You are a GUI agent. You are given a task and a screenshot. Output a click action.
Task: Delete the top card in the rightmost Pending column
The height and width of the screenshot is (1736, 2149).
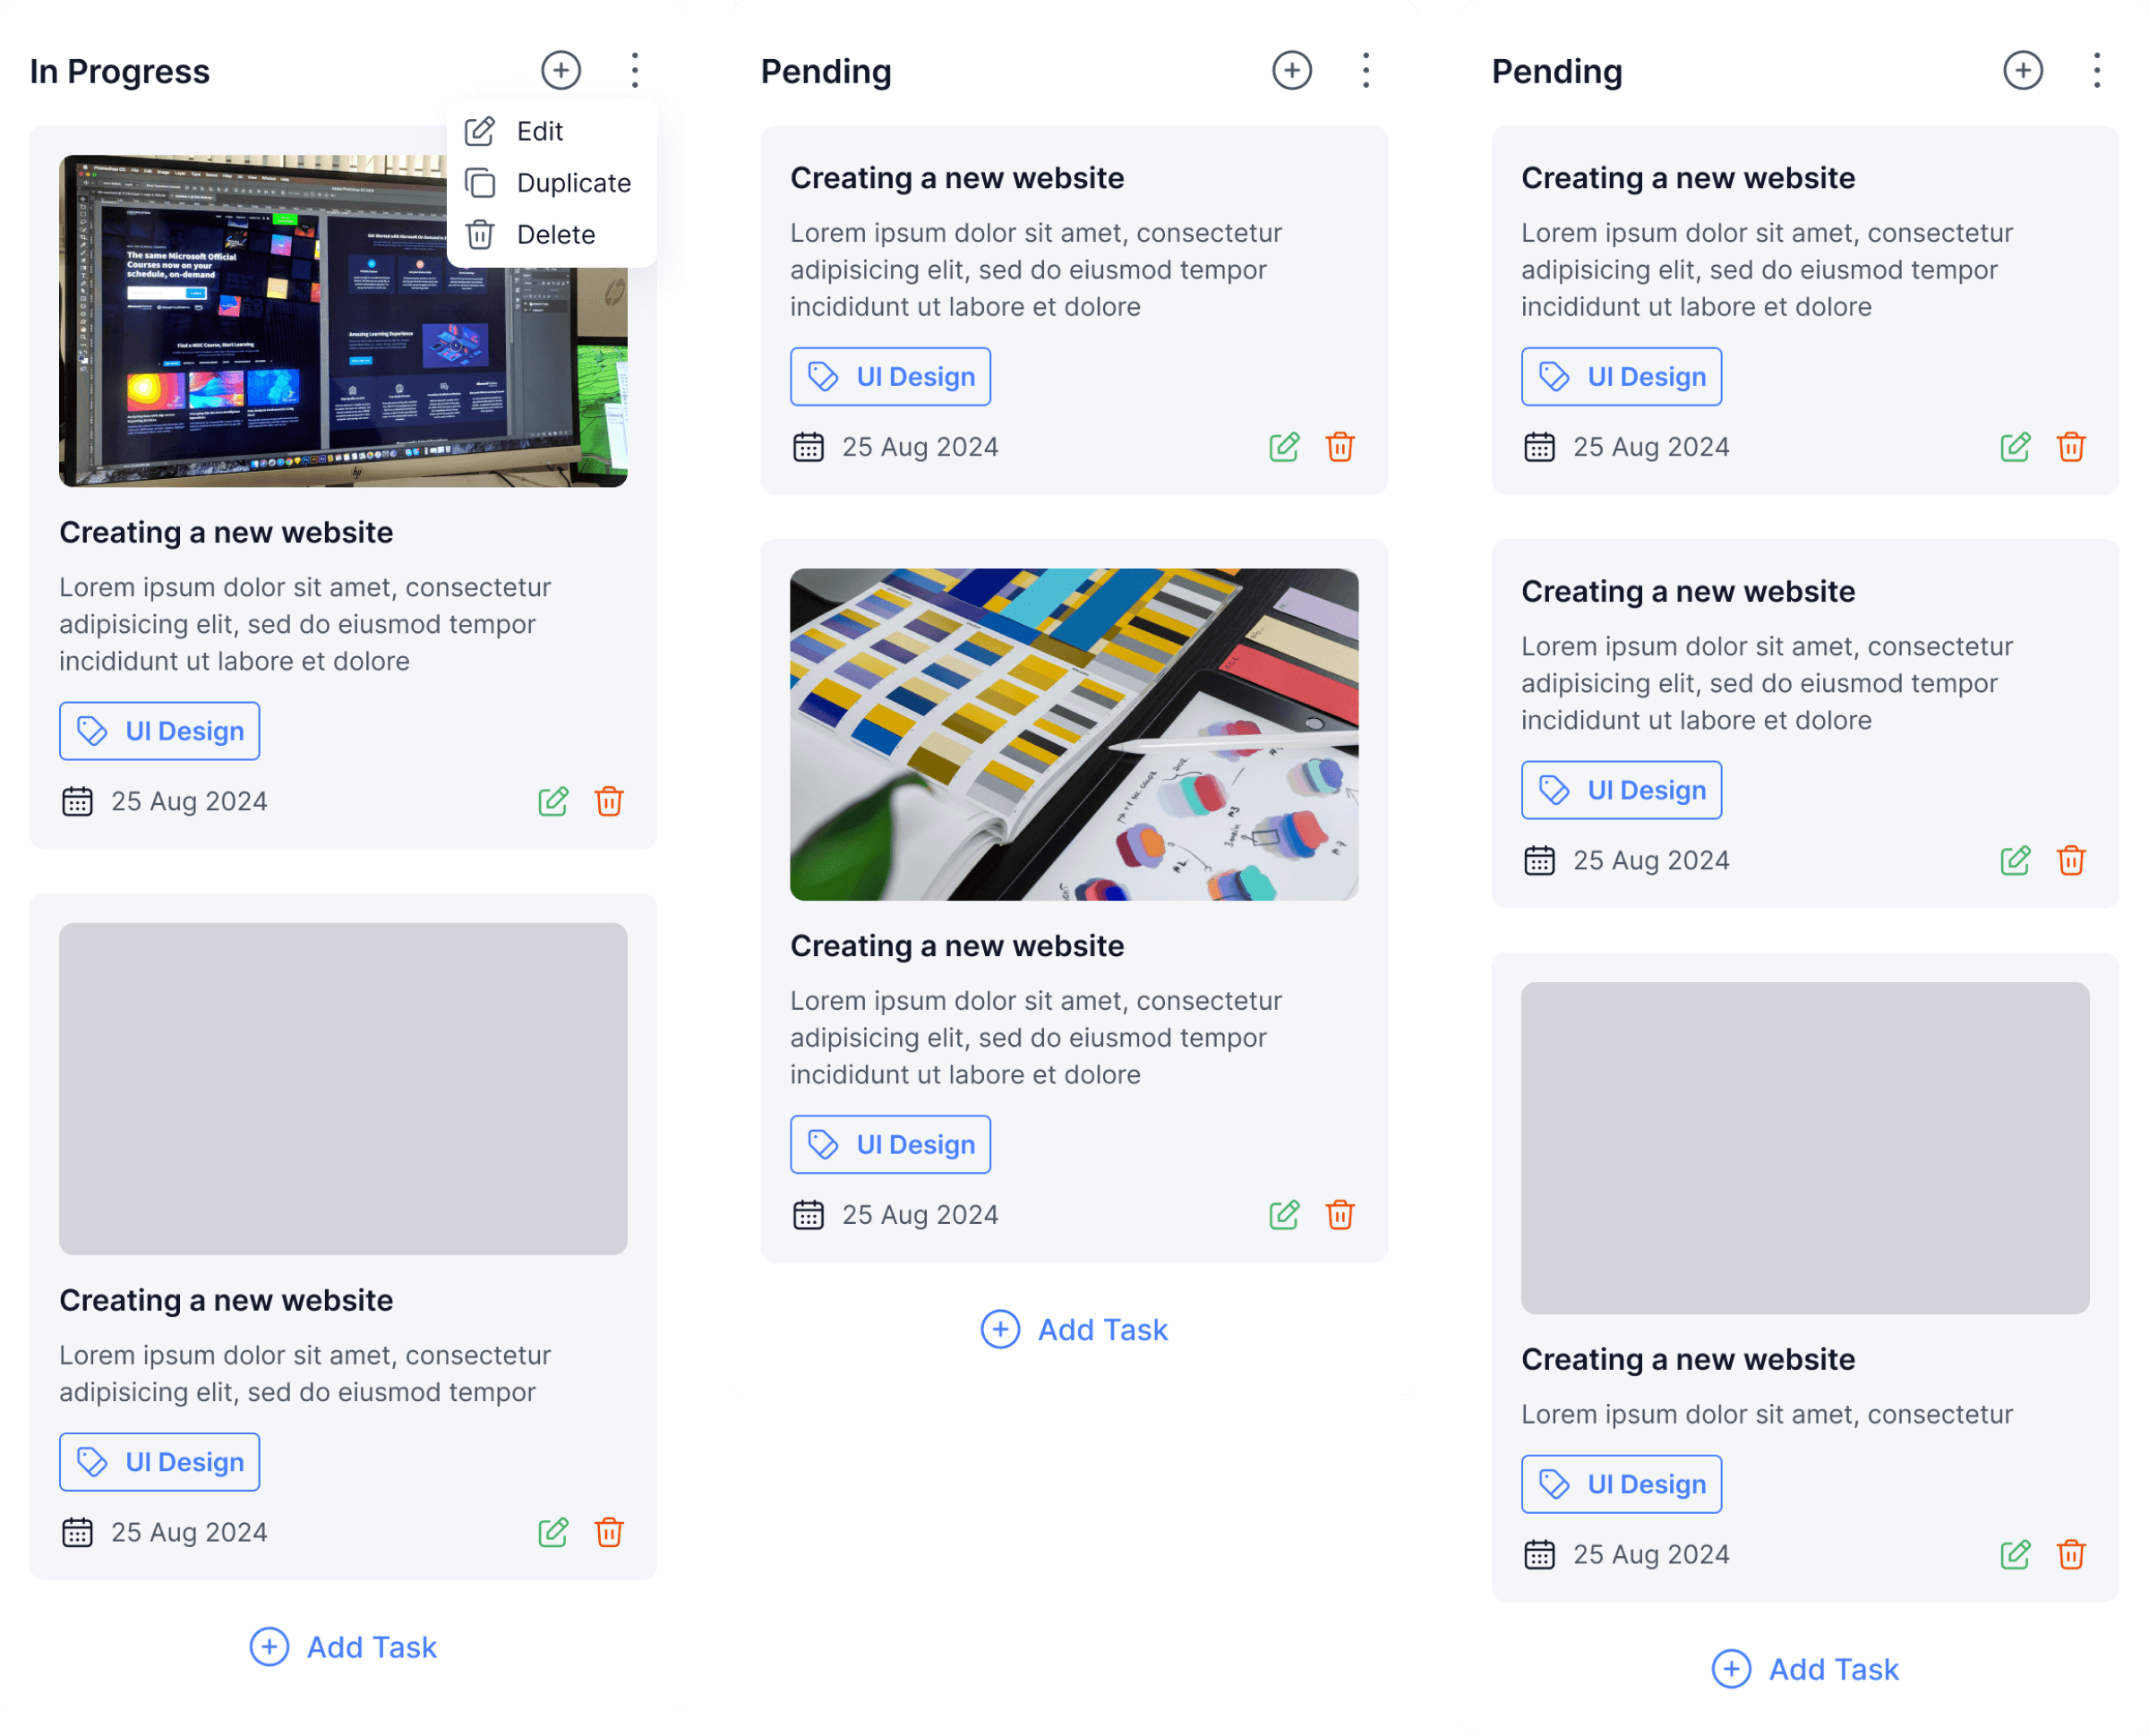tap(2071, 447)
